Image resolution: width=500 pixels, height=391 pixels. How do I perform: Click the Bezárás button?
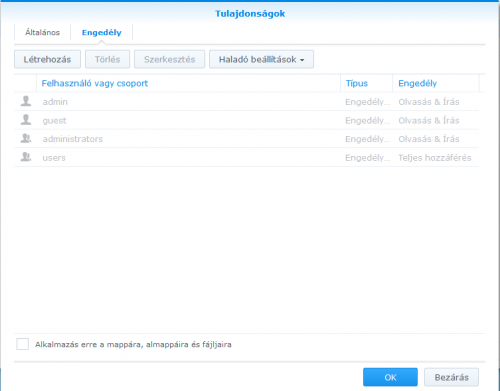[x=451, y=377]
